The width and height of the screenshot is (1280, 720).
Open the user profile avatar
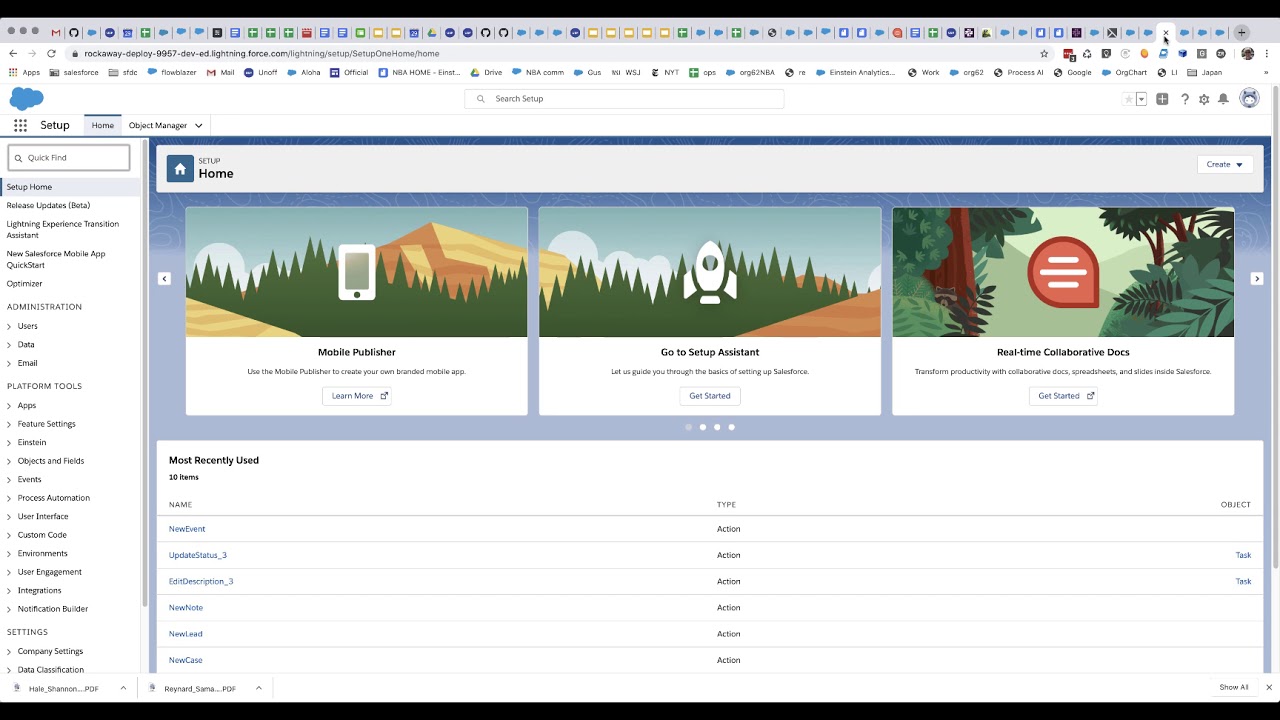pos(1249,98)
